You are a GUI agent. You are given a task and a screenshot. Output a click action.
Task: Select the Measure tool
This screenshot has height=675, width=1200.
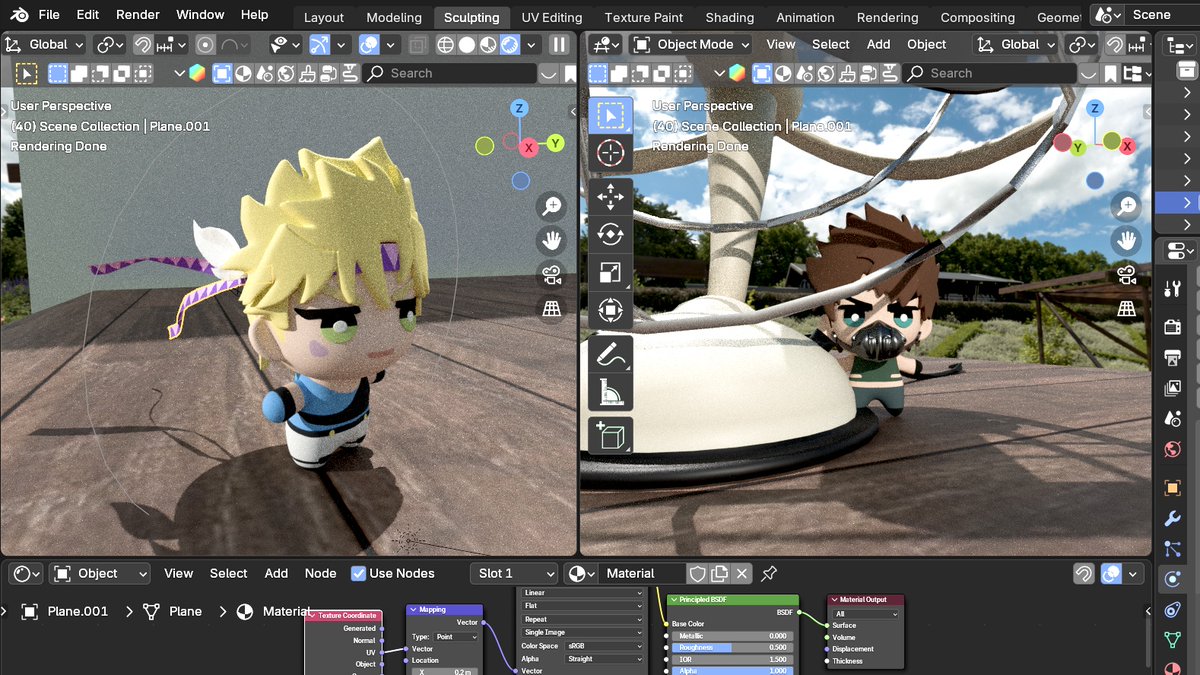610,393
